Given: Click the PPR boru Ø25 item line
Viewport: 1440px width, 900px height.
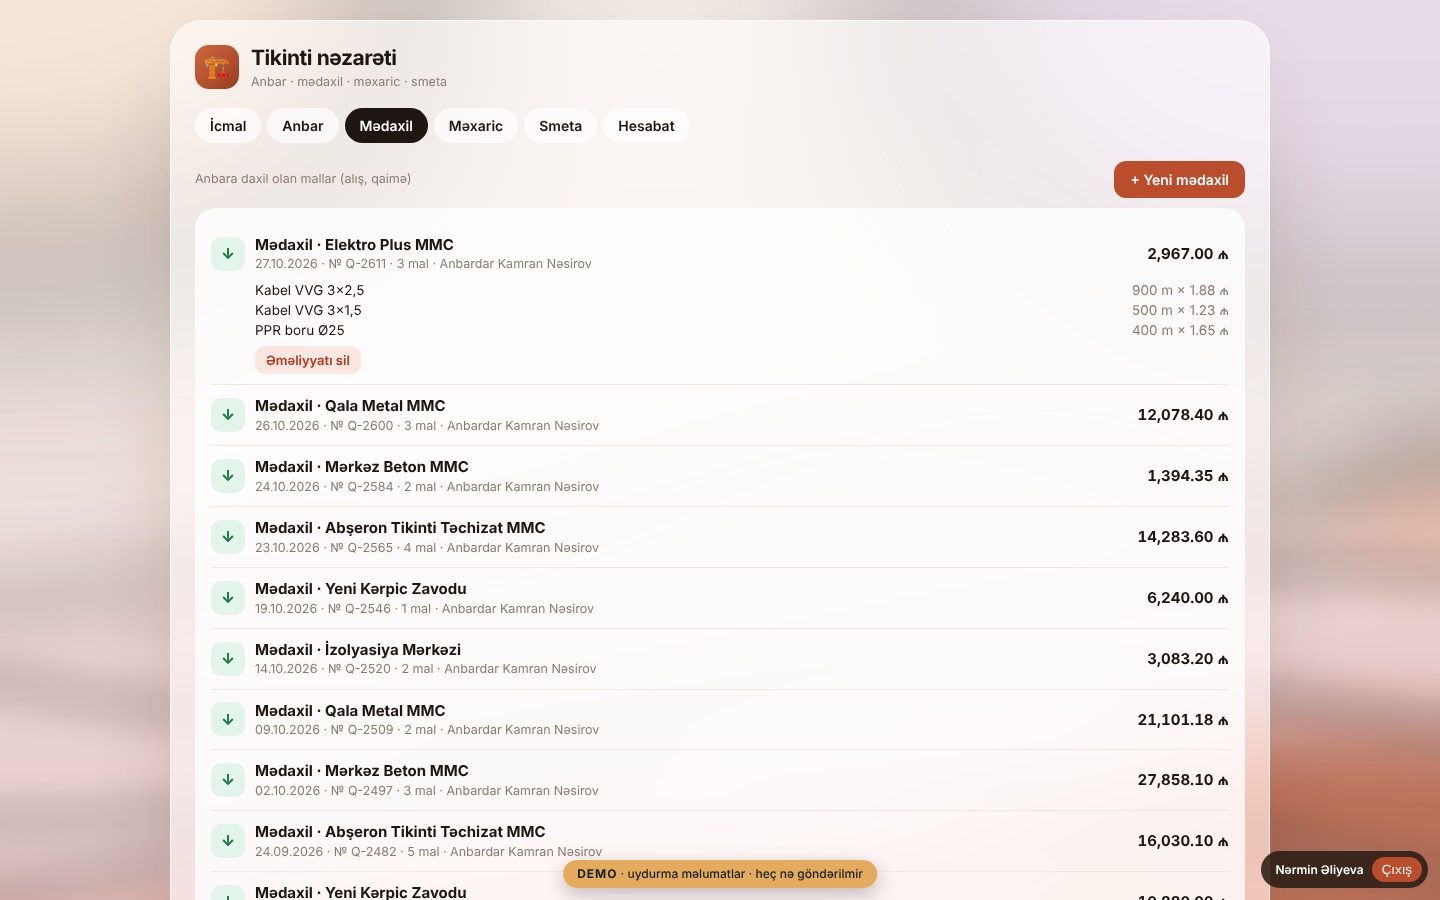Looking at the screenshot, I should [x=742, y=330].
